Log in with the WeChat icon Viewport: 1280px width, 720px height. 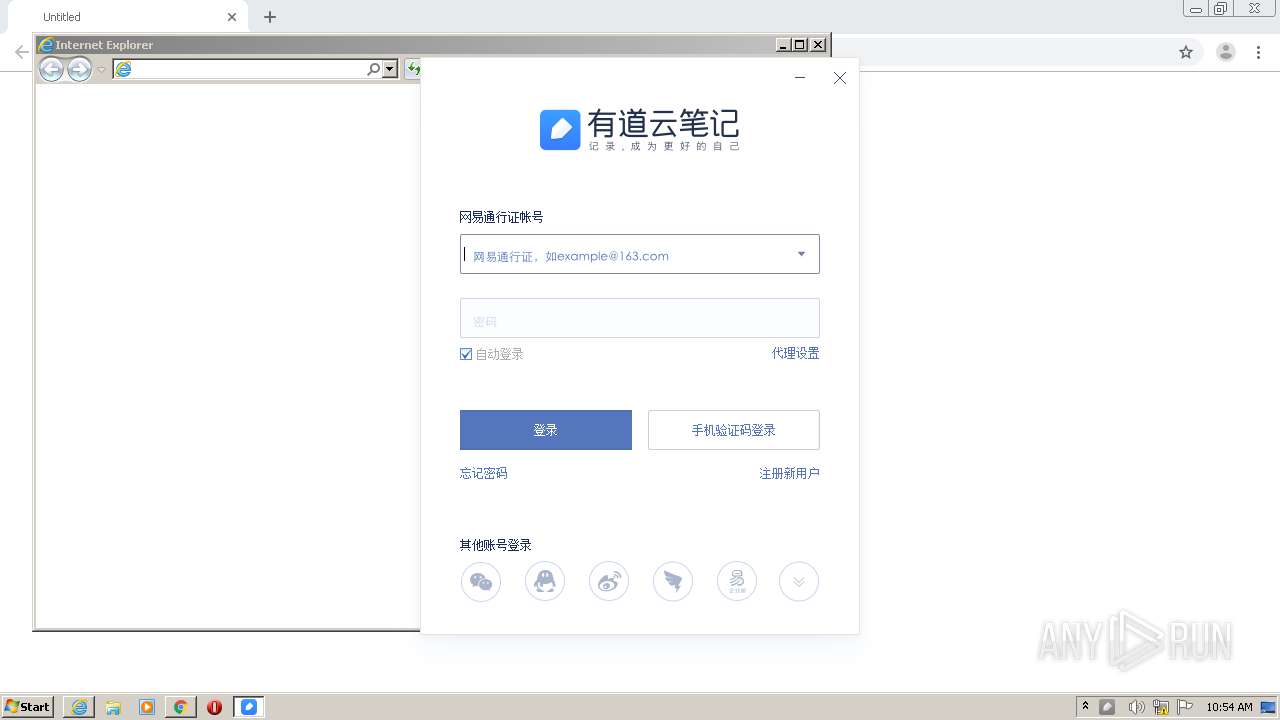(481, 581)
